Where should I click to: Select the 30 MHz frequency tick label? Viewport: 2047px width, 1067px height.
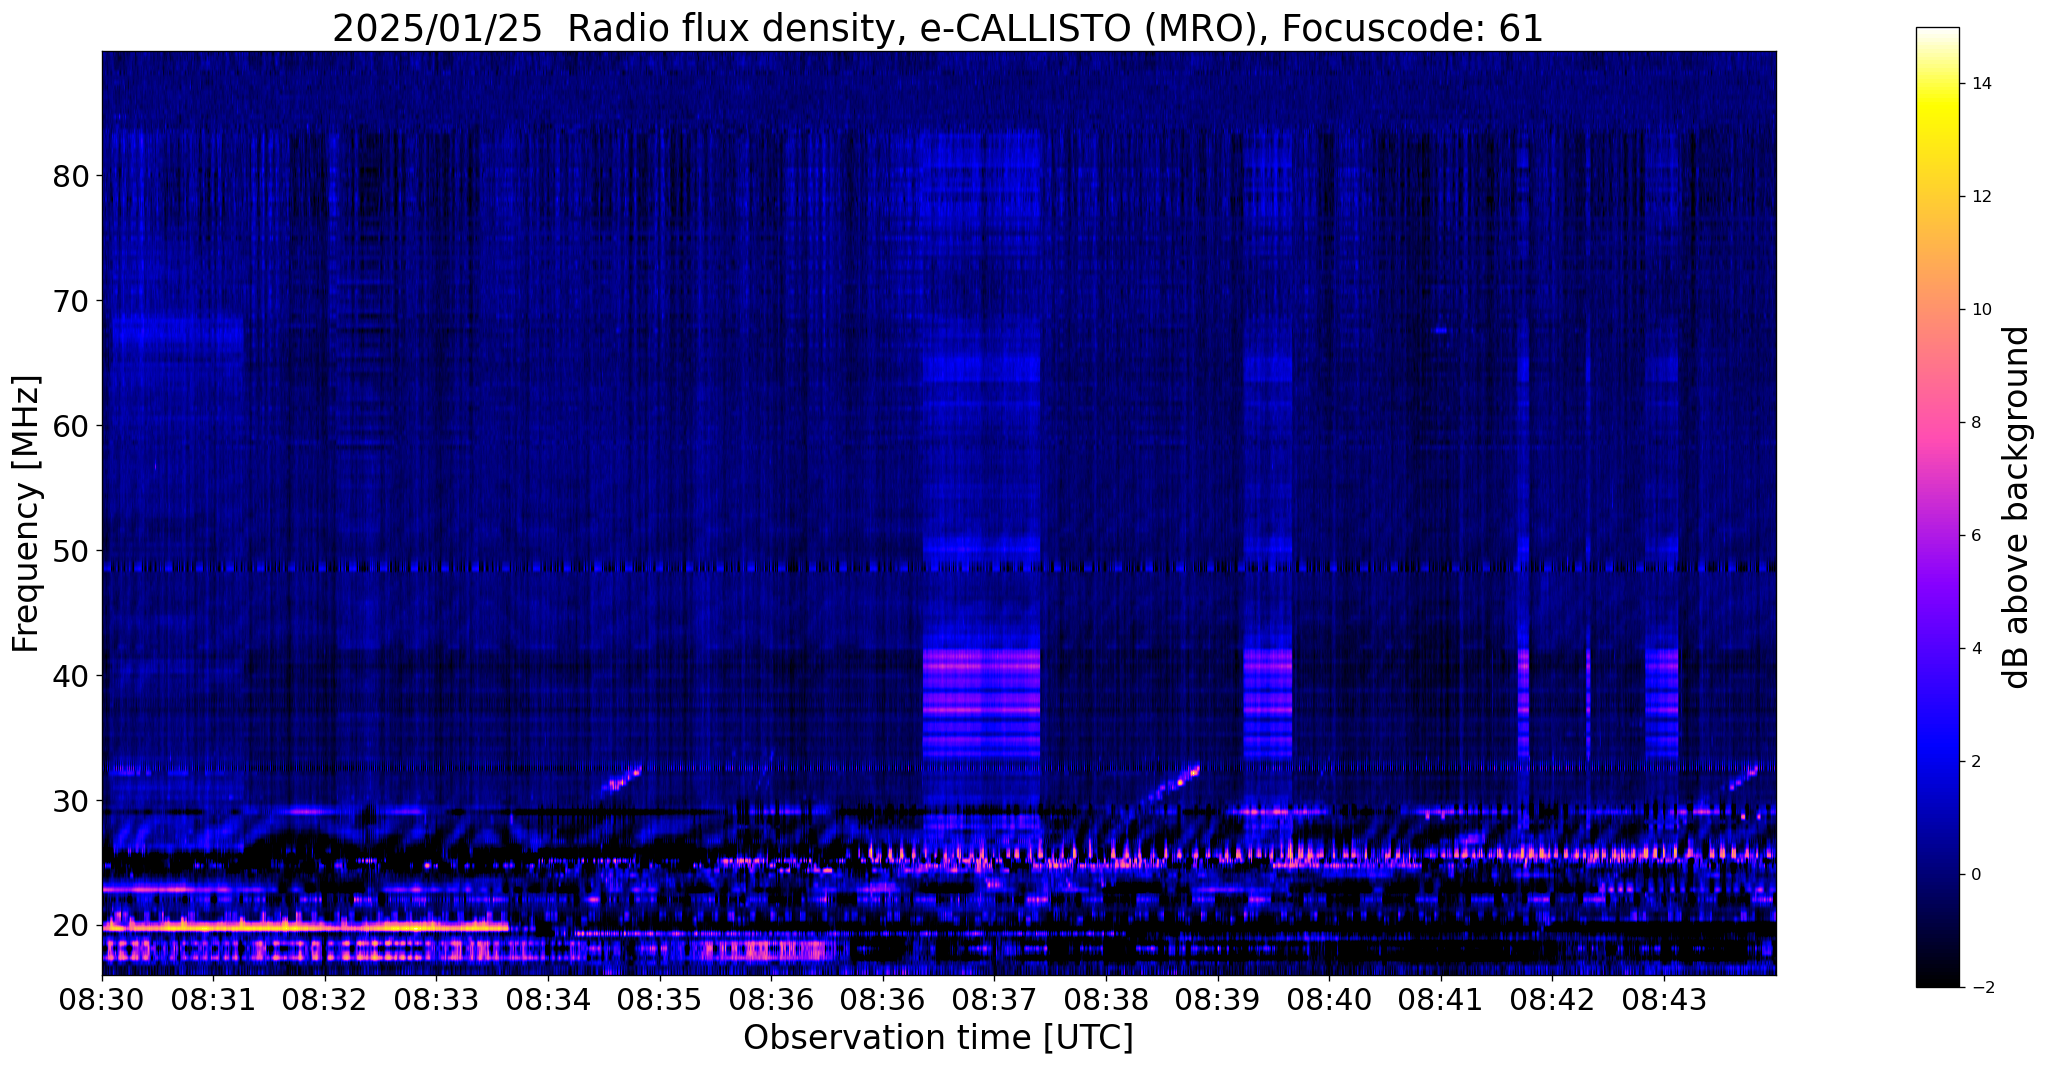[70, 801]
